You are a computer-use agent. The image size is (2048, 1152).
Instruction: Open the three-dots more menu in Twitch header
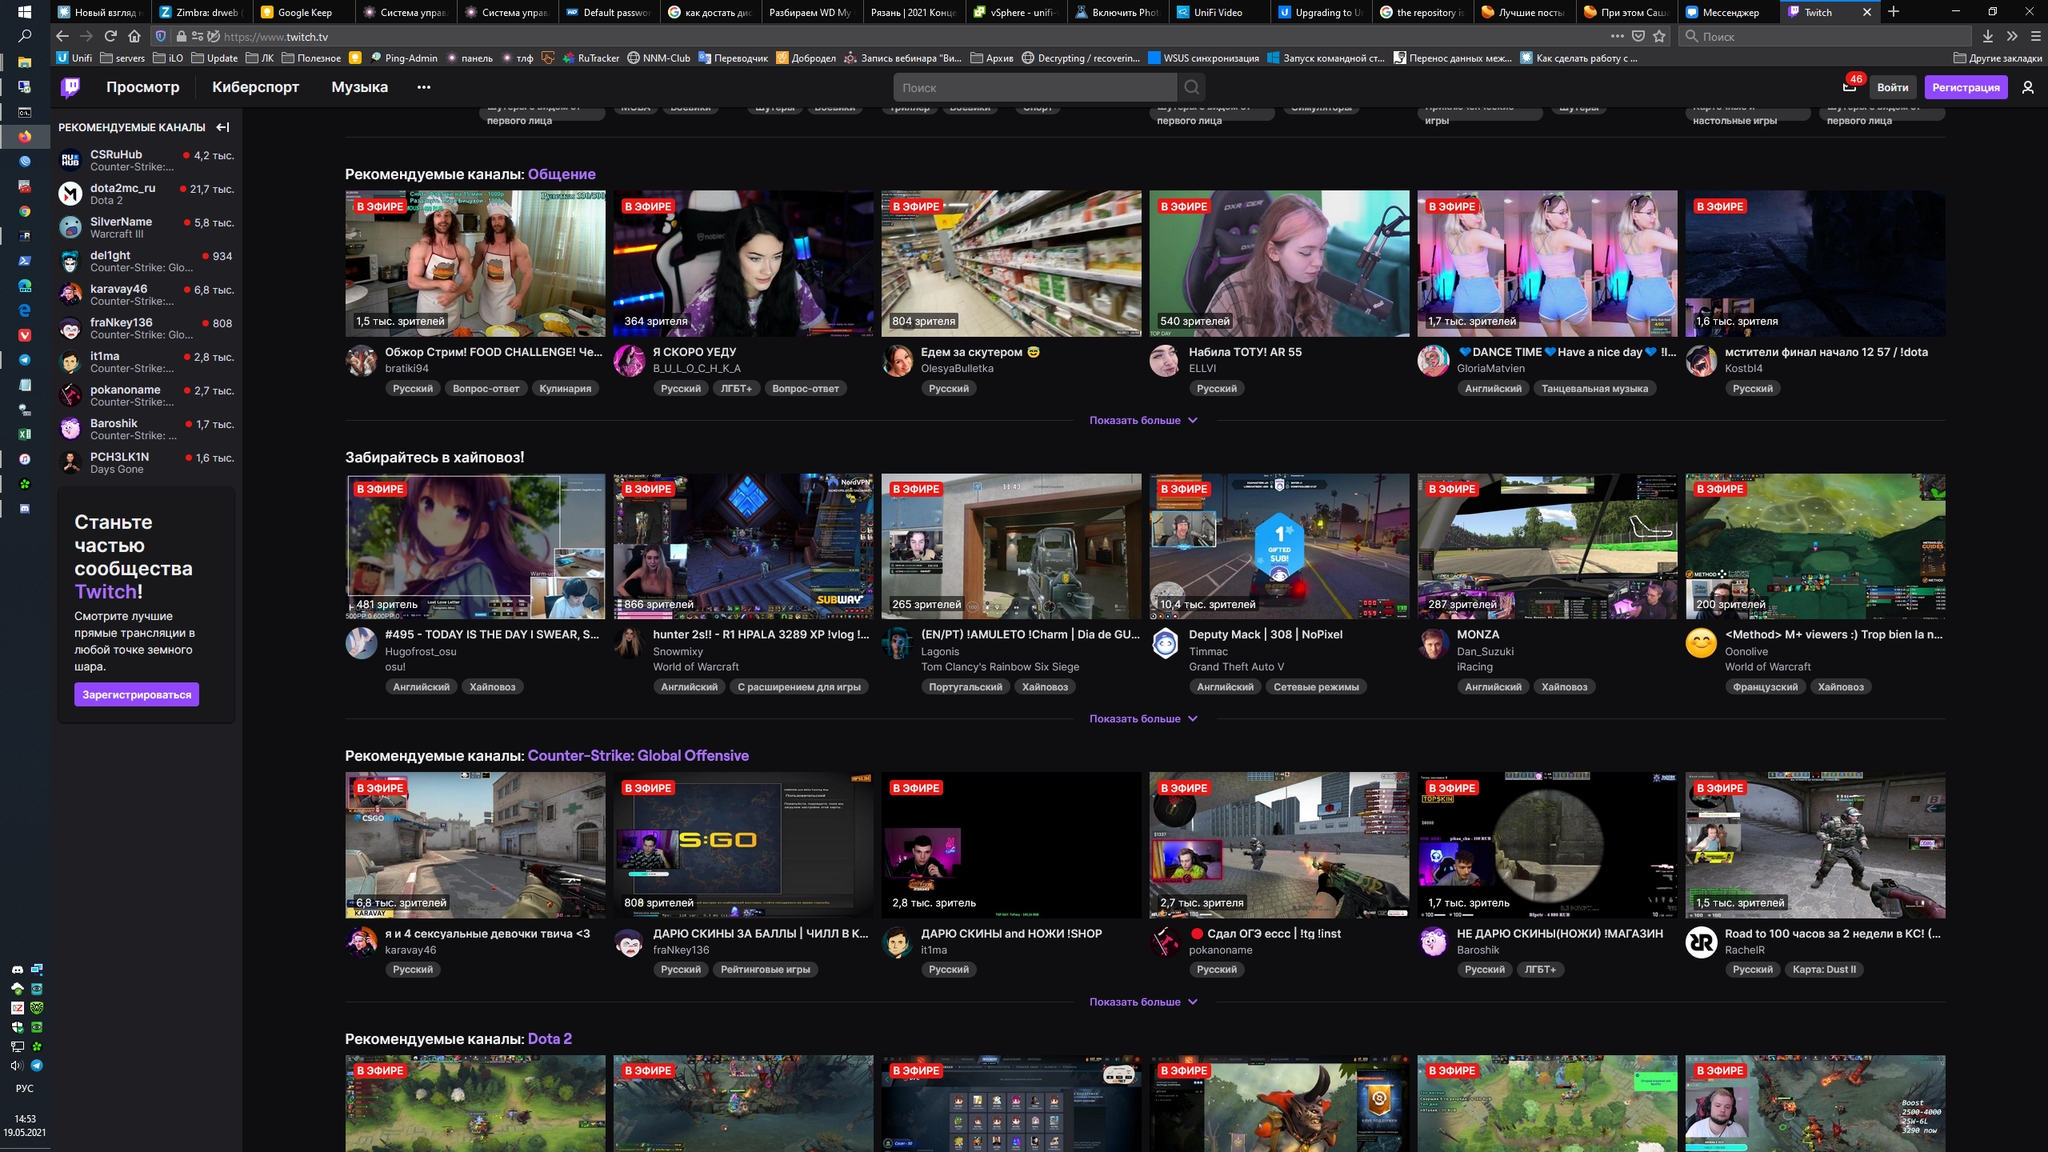tap(424, 87)
